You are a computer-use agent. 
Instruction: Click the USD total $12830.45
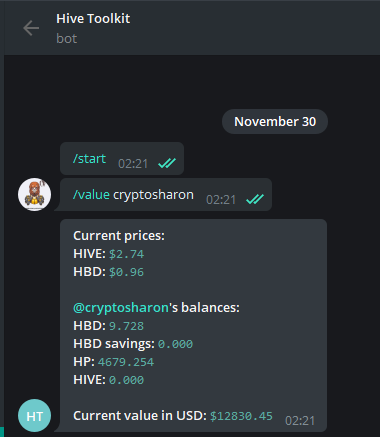click(x=241, y=416)
